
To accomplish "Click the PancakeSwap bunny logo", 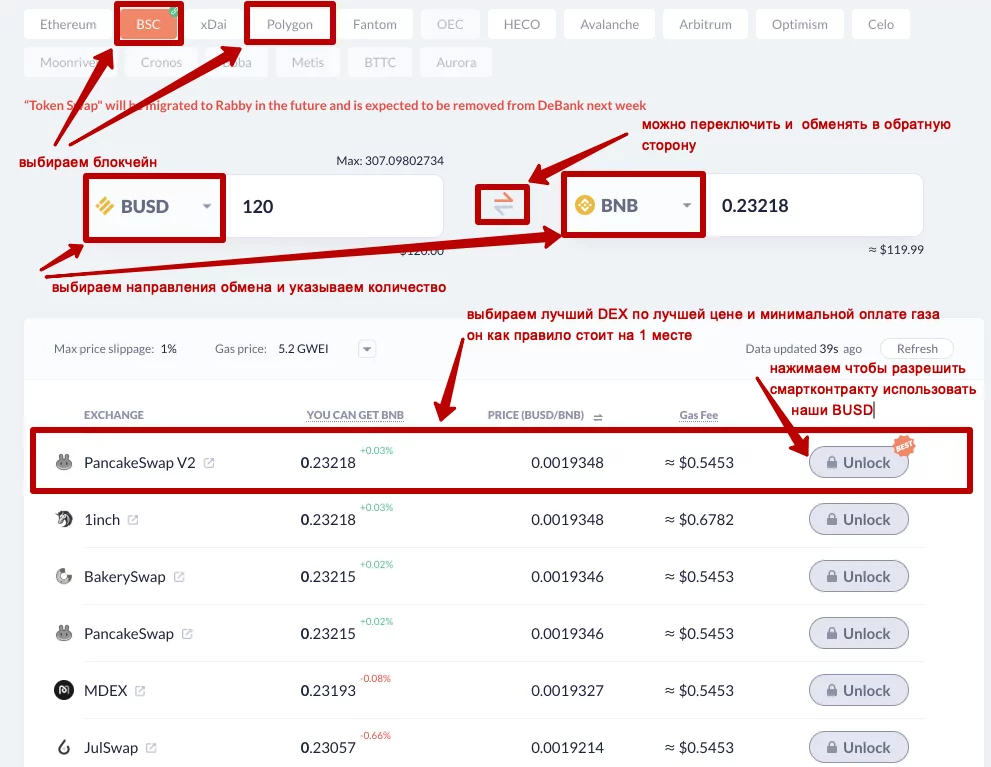I will pyautogui.click(x=64, y=633).
